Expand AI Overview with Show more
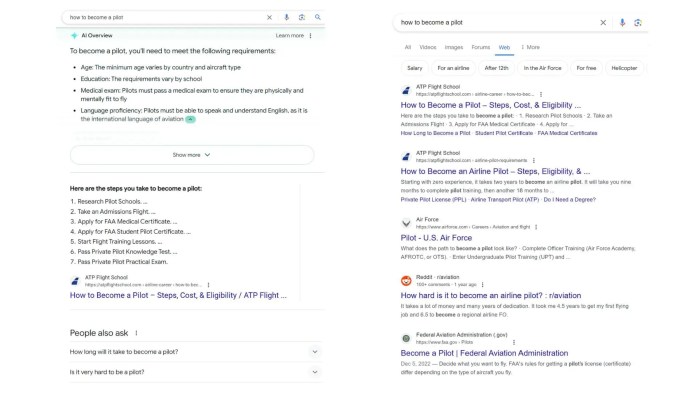The width and height of the screenshot is (700, 393). pos(192,155)
